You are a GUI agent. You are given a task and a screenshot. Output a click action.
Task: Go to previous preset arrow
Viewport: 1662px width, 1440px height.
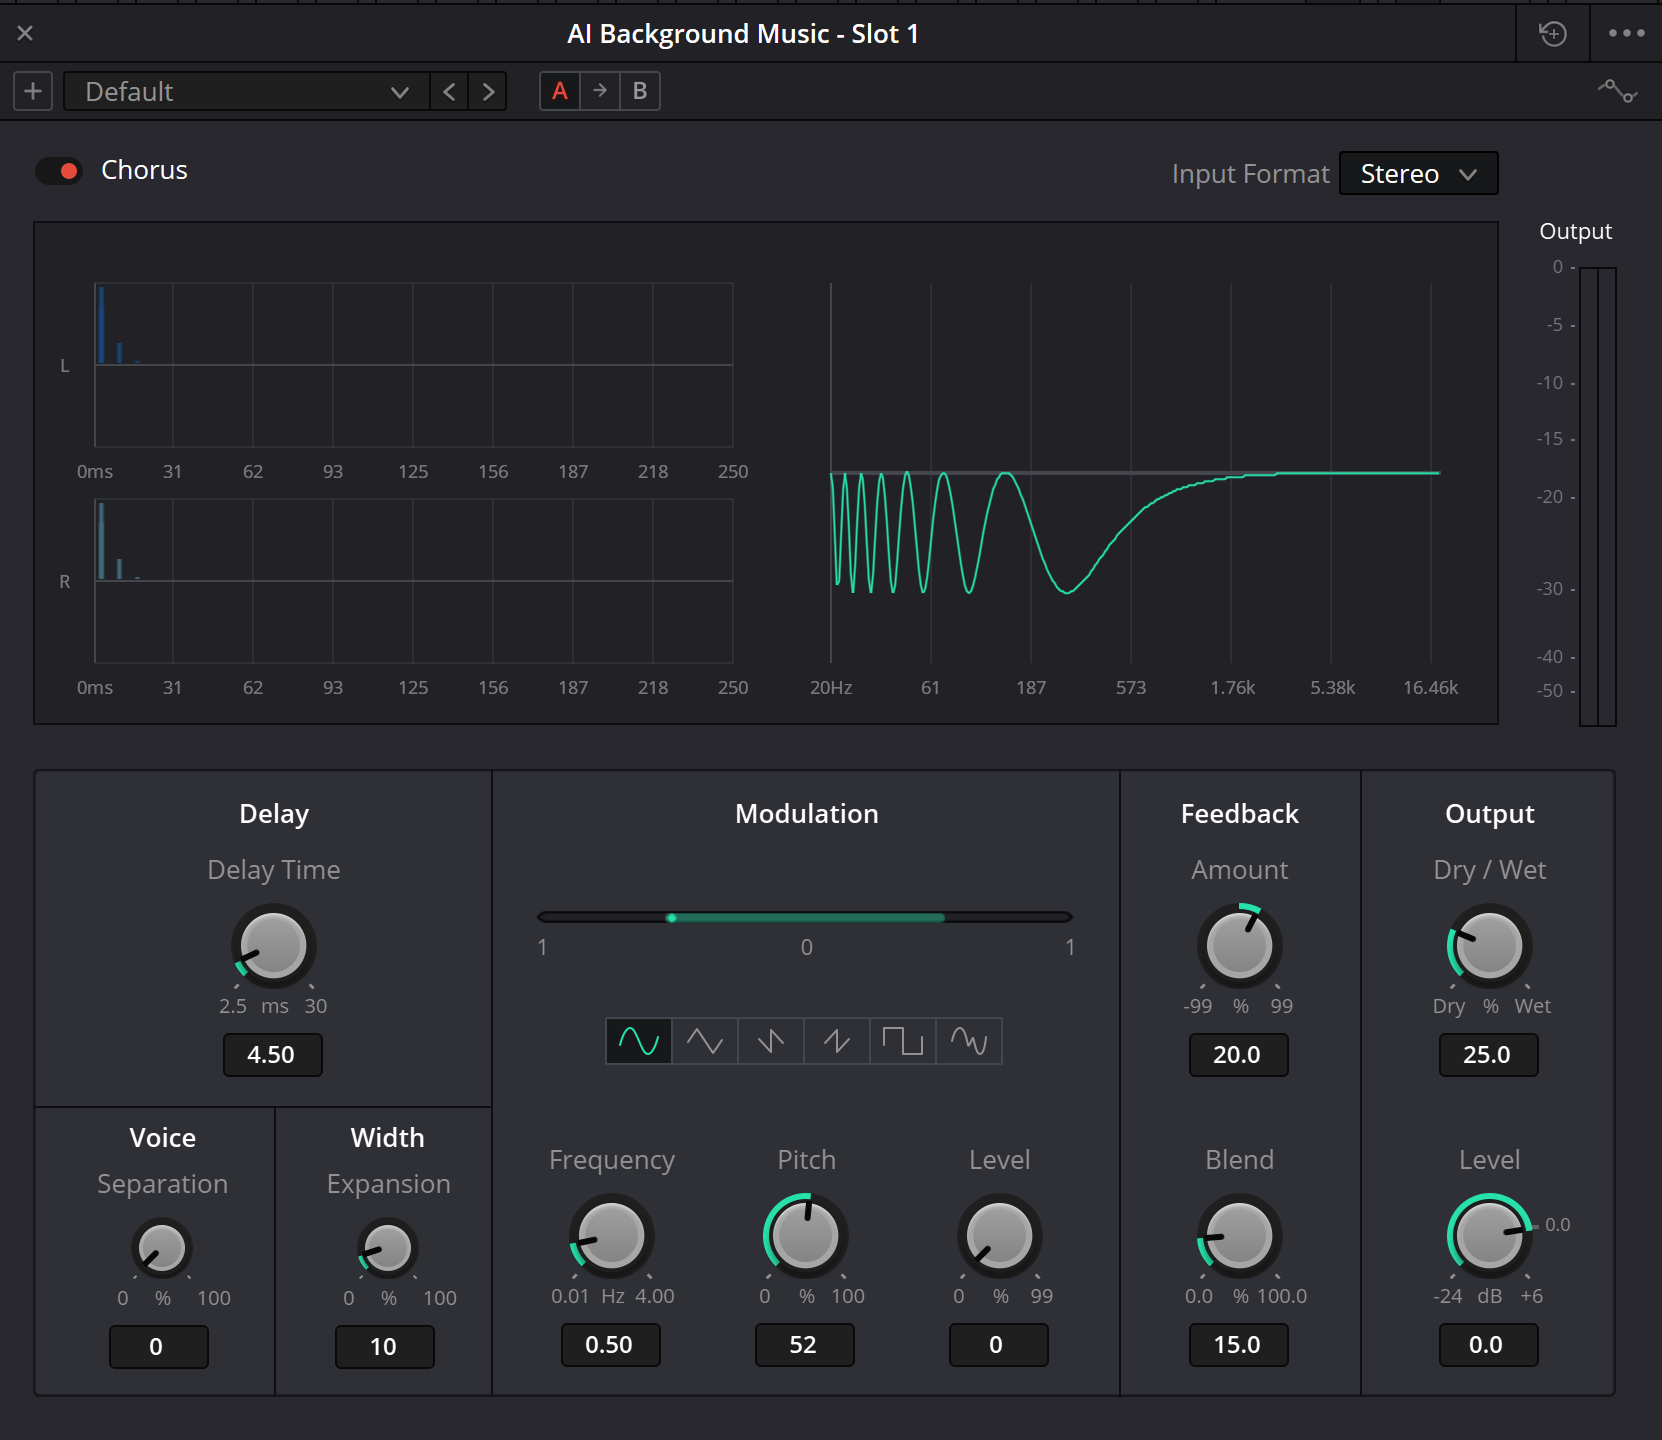click(x=449, y=91)
